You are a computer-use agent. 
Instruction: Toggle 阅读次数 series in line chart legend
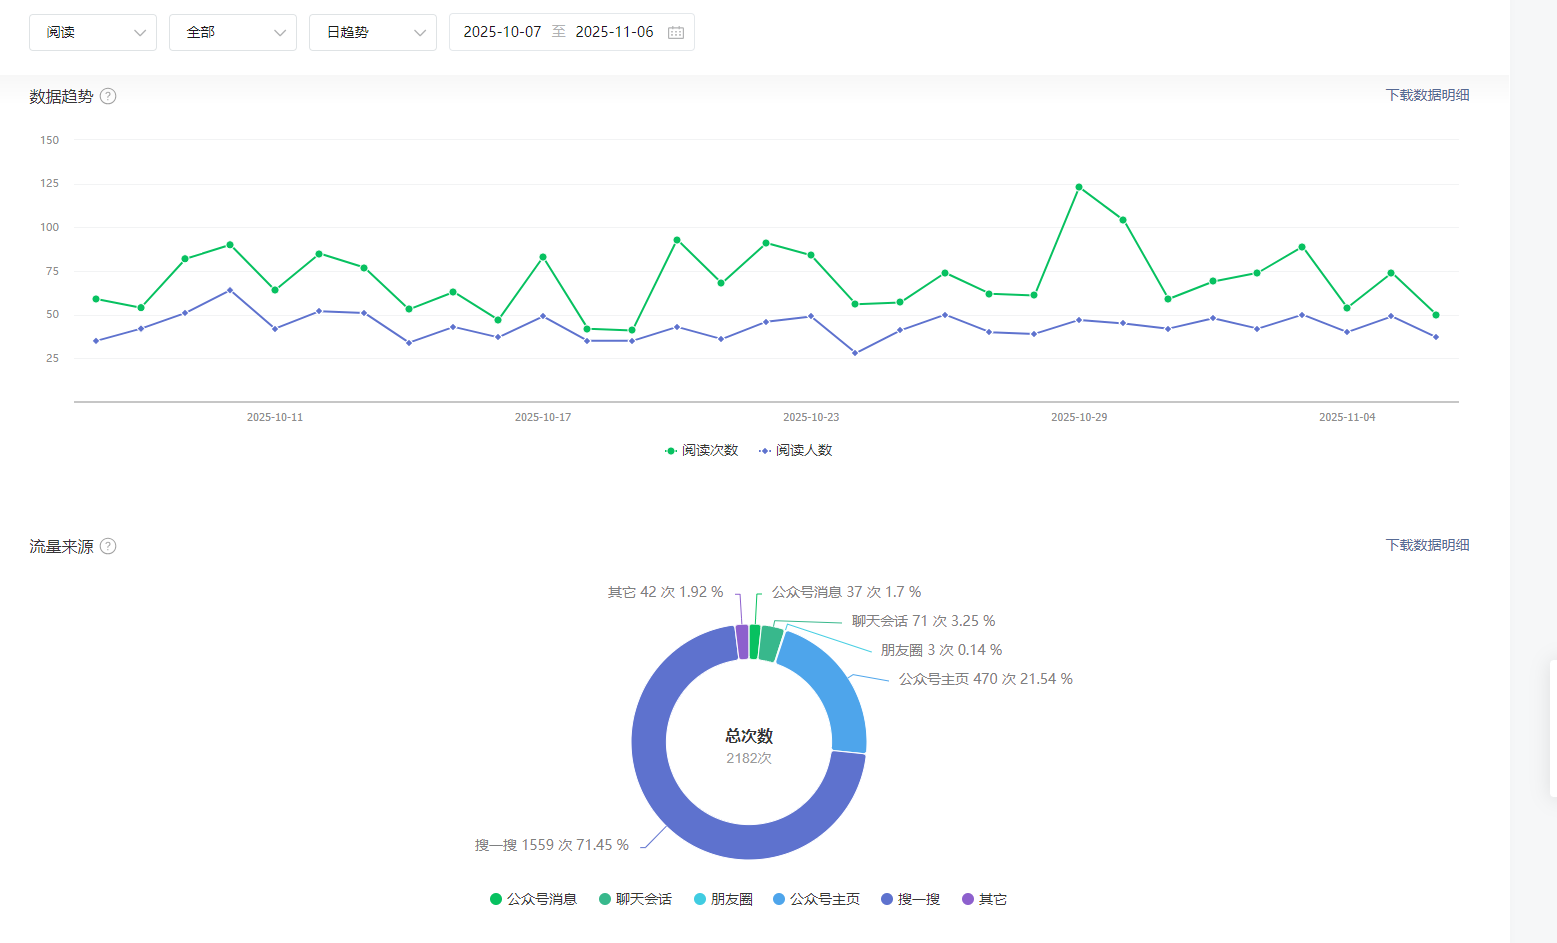702,450
